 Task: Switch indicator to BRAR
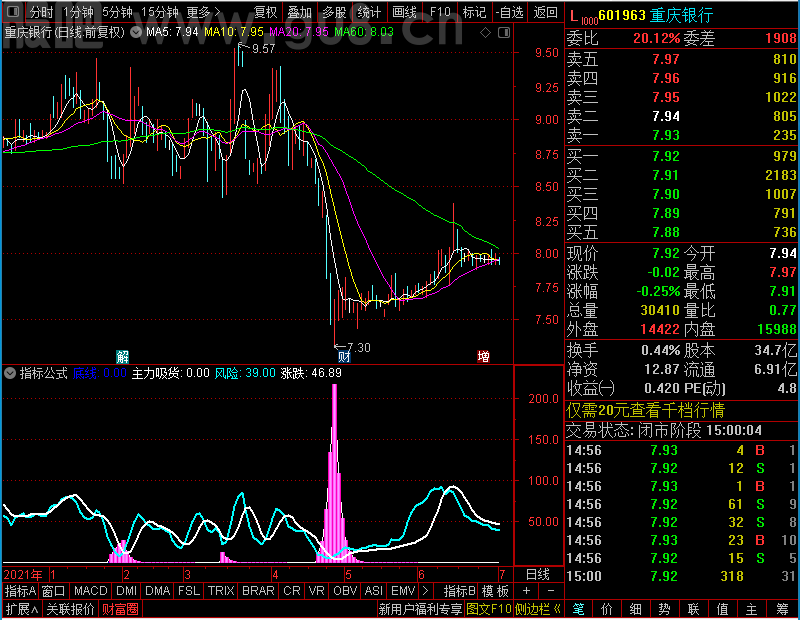pos(258,591)
